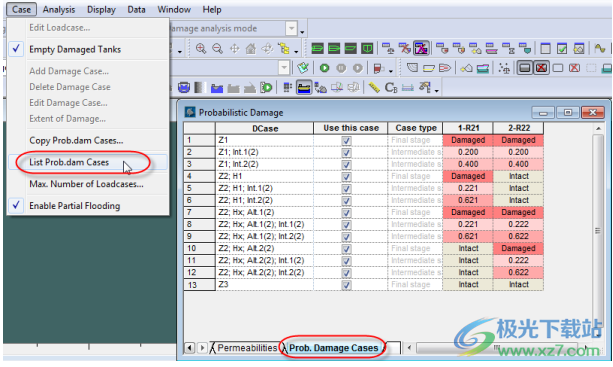613x367 pixels.
Task: Open the Data menu
Action: click(136, 9)
